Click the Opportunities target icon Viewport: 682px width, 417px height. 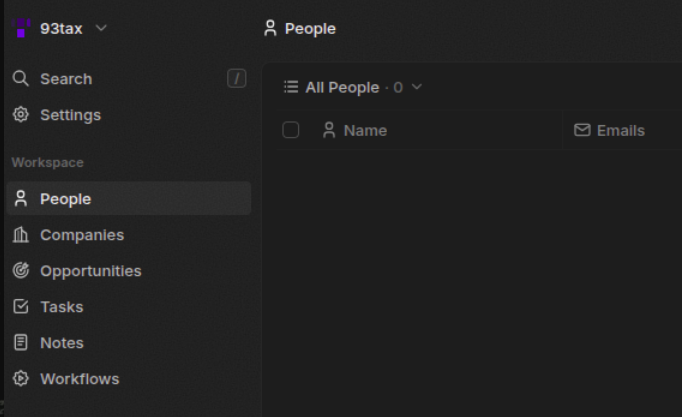click(20, 270)
